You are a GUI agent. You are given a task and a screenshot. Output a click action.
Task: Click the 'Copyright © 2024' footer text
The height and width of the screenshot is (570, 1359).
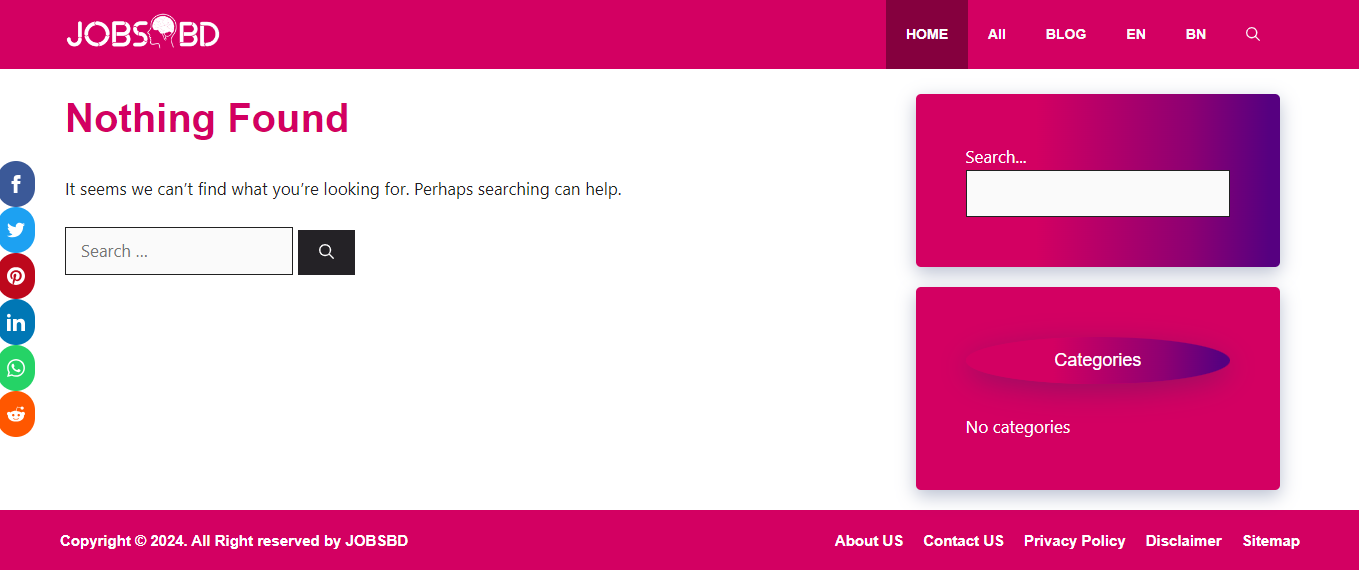234,541
